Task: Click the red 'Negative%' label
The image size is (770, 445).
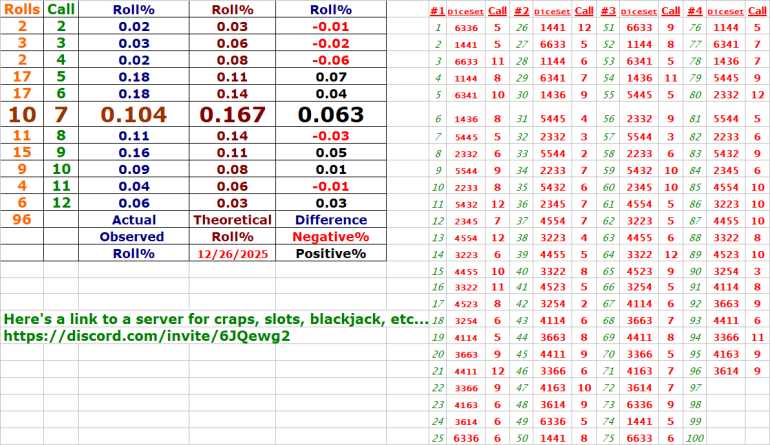Action: [x=331, y=237]
